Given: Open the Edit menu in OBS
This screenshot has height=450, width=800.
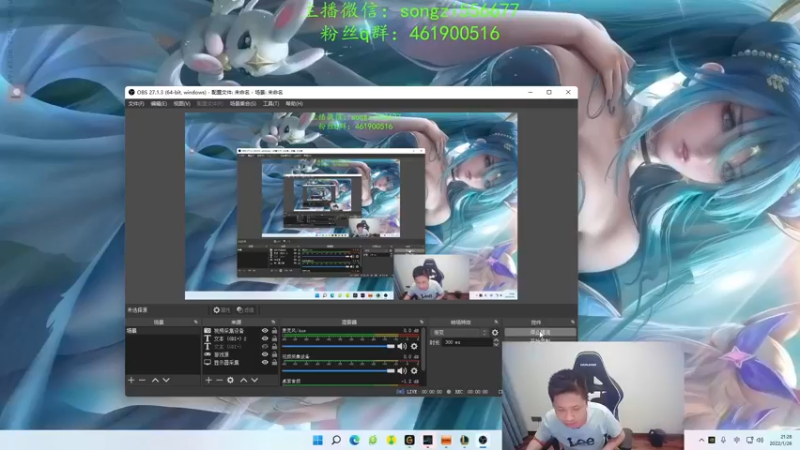Looking at the screenshot, I should [159, 104].
